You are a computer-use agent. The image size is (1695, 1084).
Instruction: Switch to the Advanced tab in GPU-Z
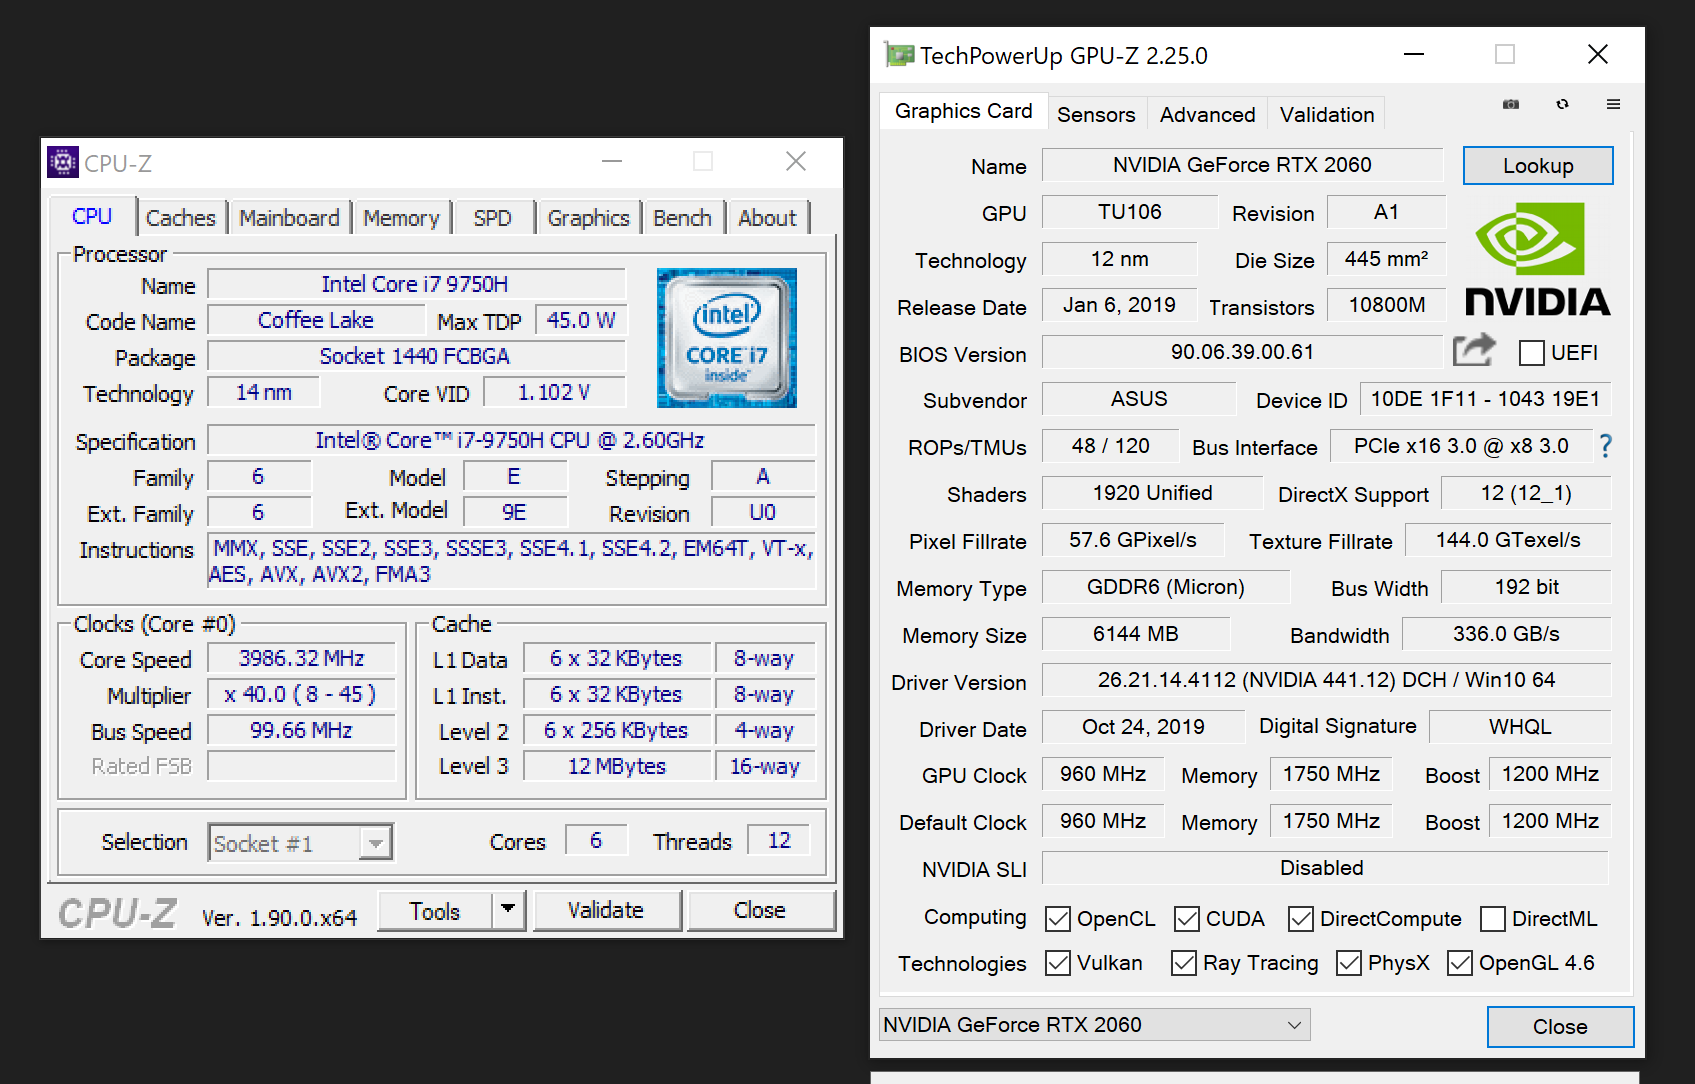click(x=1208, y=115)
